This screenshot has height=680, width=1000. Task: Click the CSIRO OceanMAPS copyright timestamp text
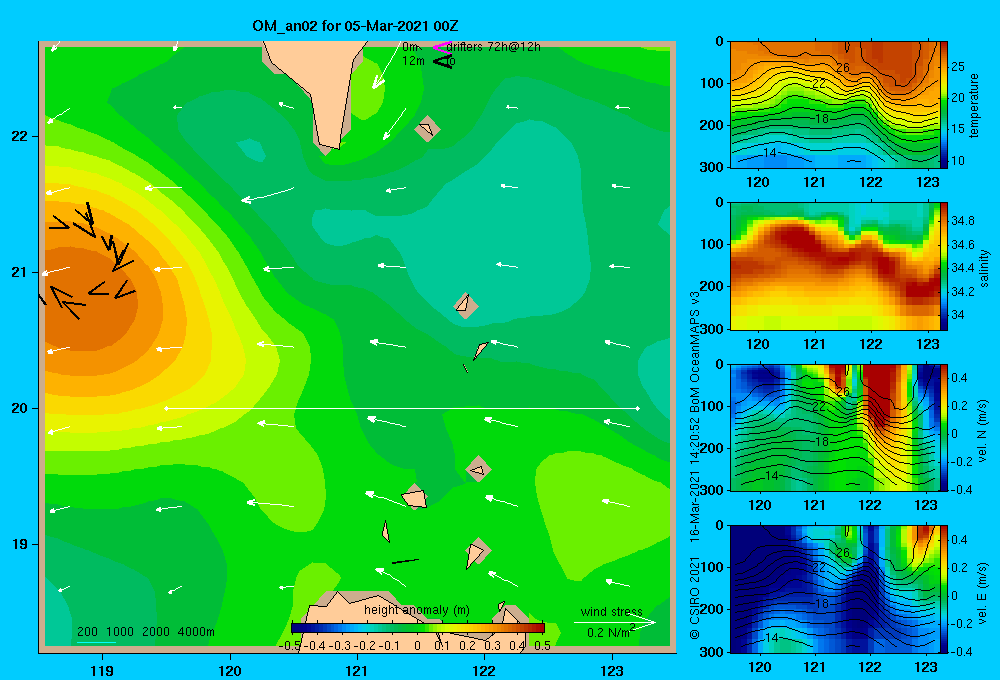695,464
